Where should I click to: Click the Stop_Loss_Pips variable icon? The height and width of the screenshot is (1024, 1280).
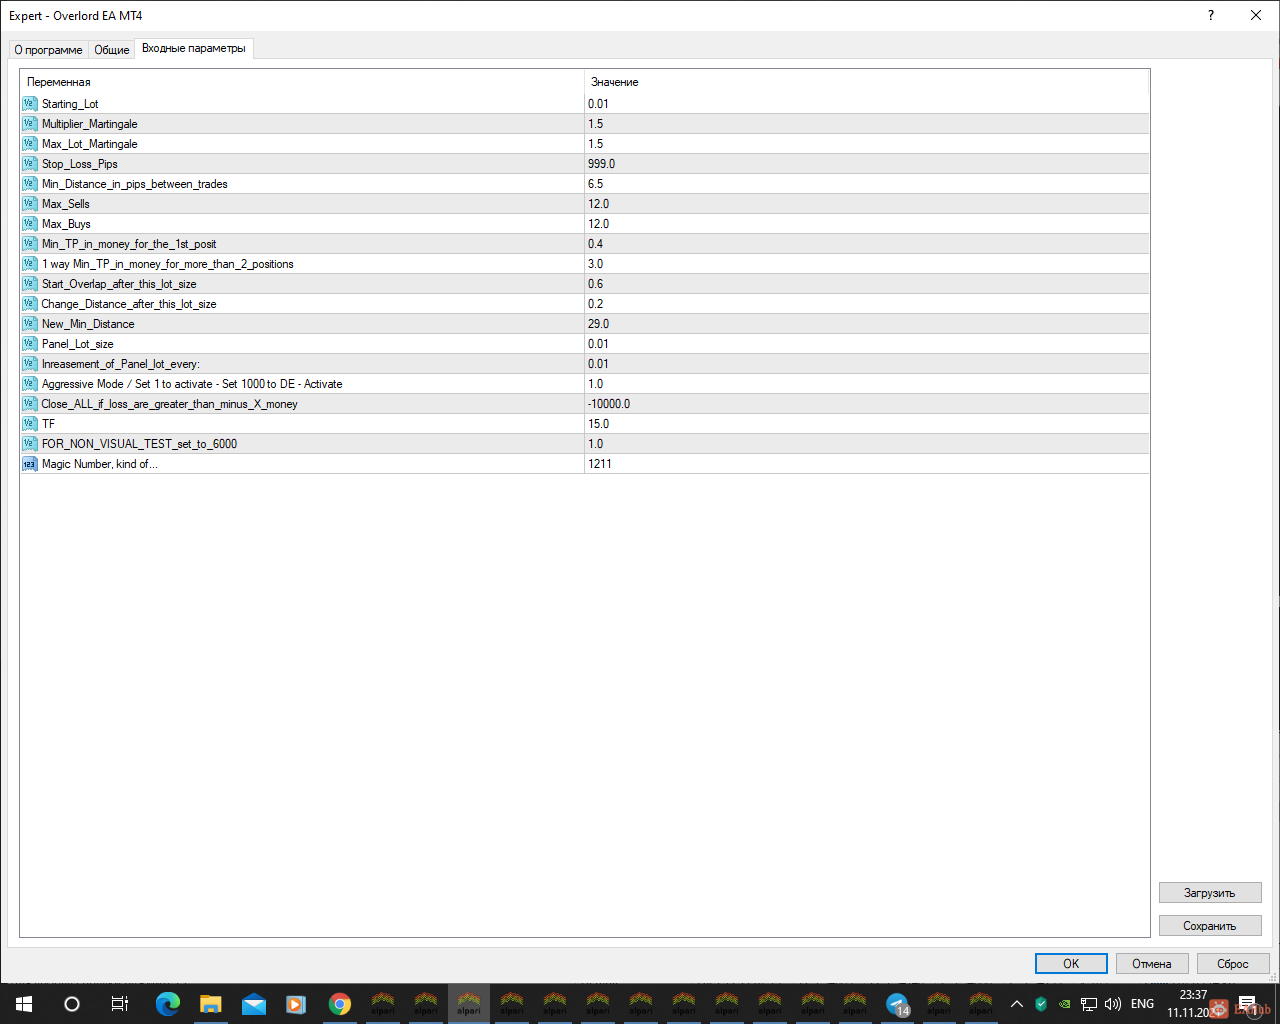tap(30, 164)
